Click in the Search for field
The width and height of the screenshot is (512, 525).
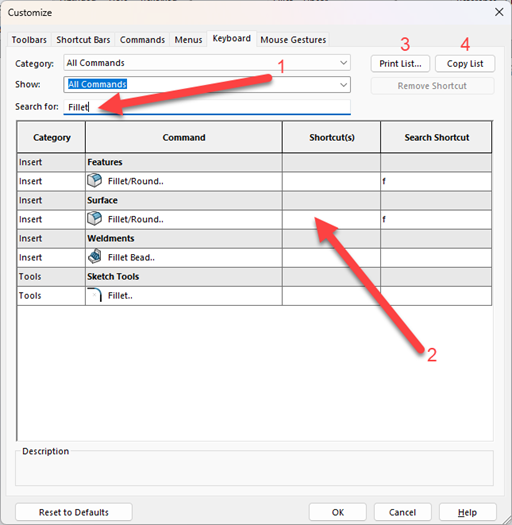[x=207, y=107]
